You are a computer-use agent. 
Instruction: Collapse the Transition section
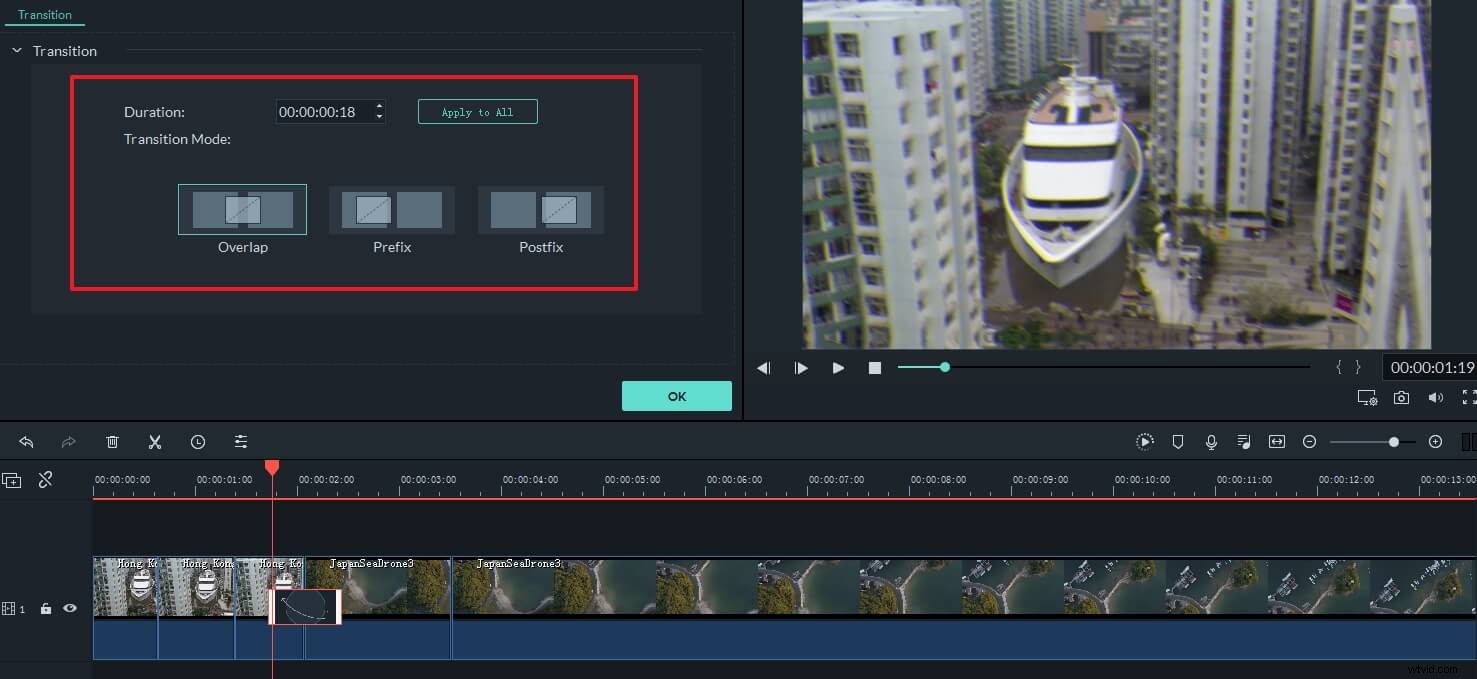[x=15, y=50]
